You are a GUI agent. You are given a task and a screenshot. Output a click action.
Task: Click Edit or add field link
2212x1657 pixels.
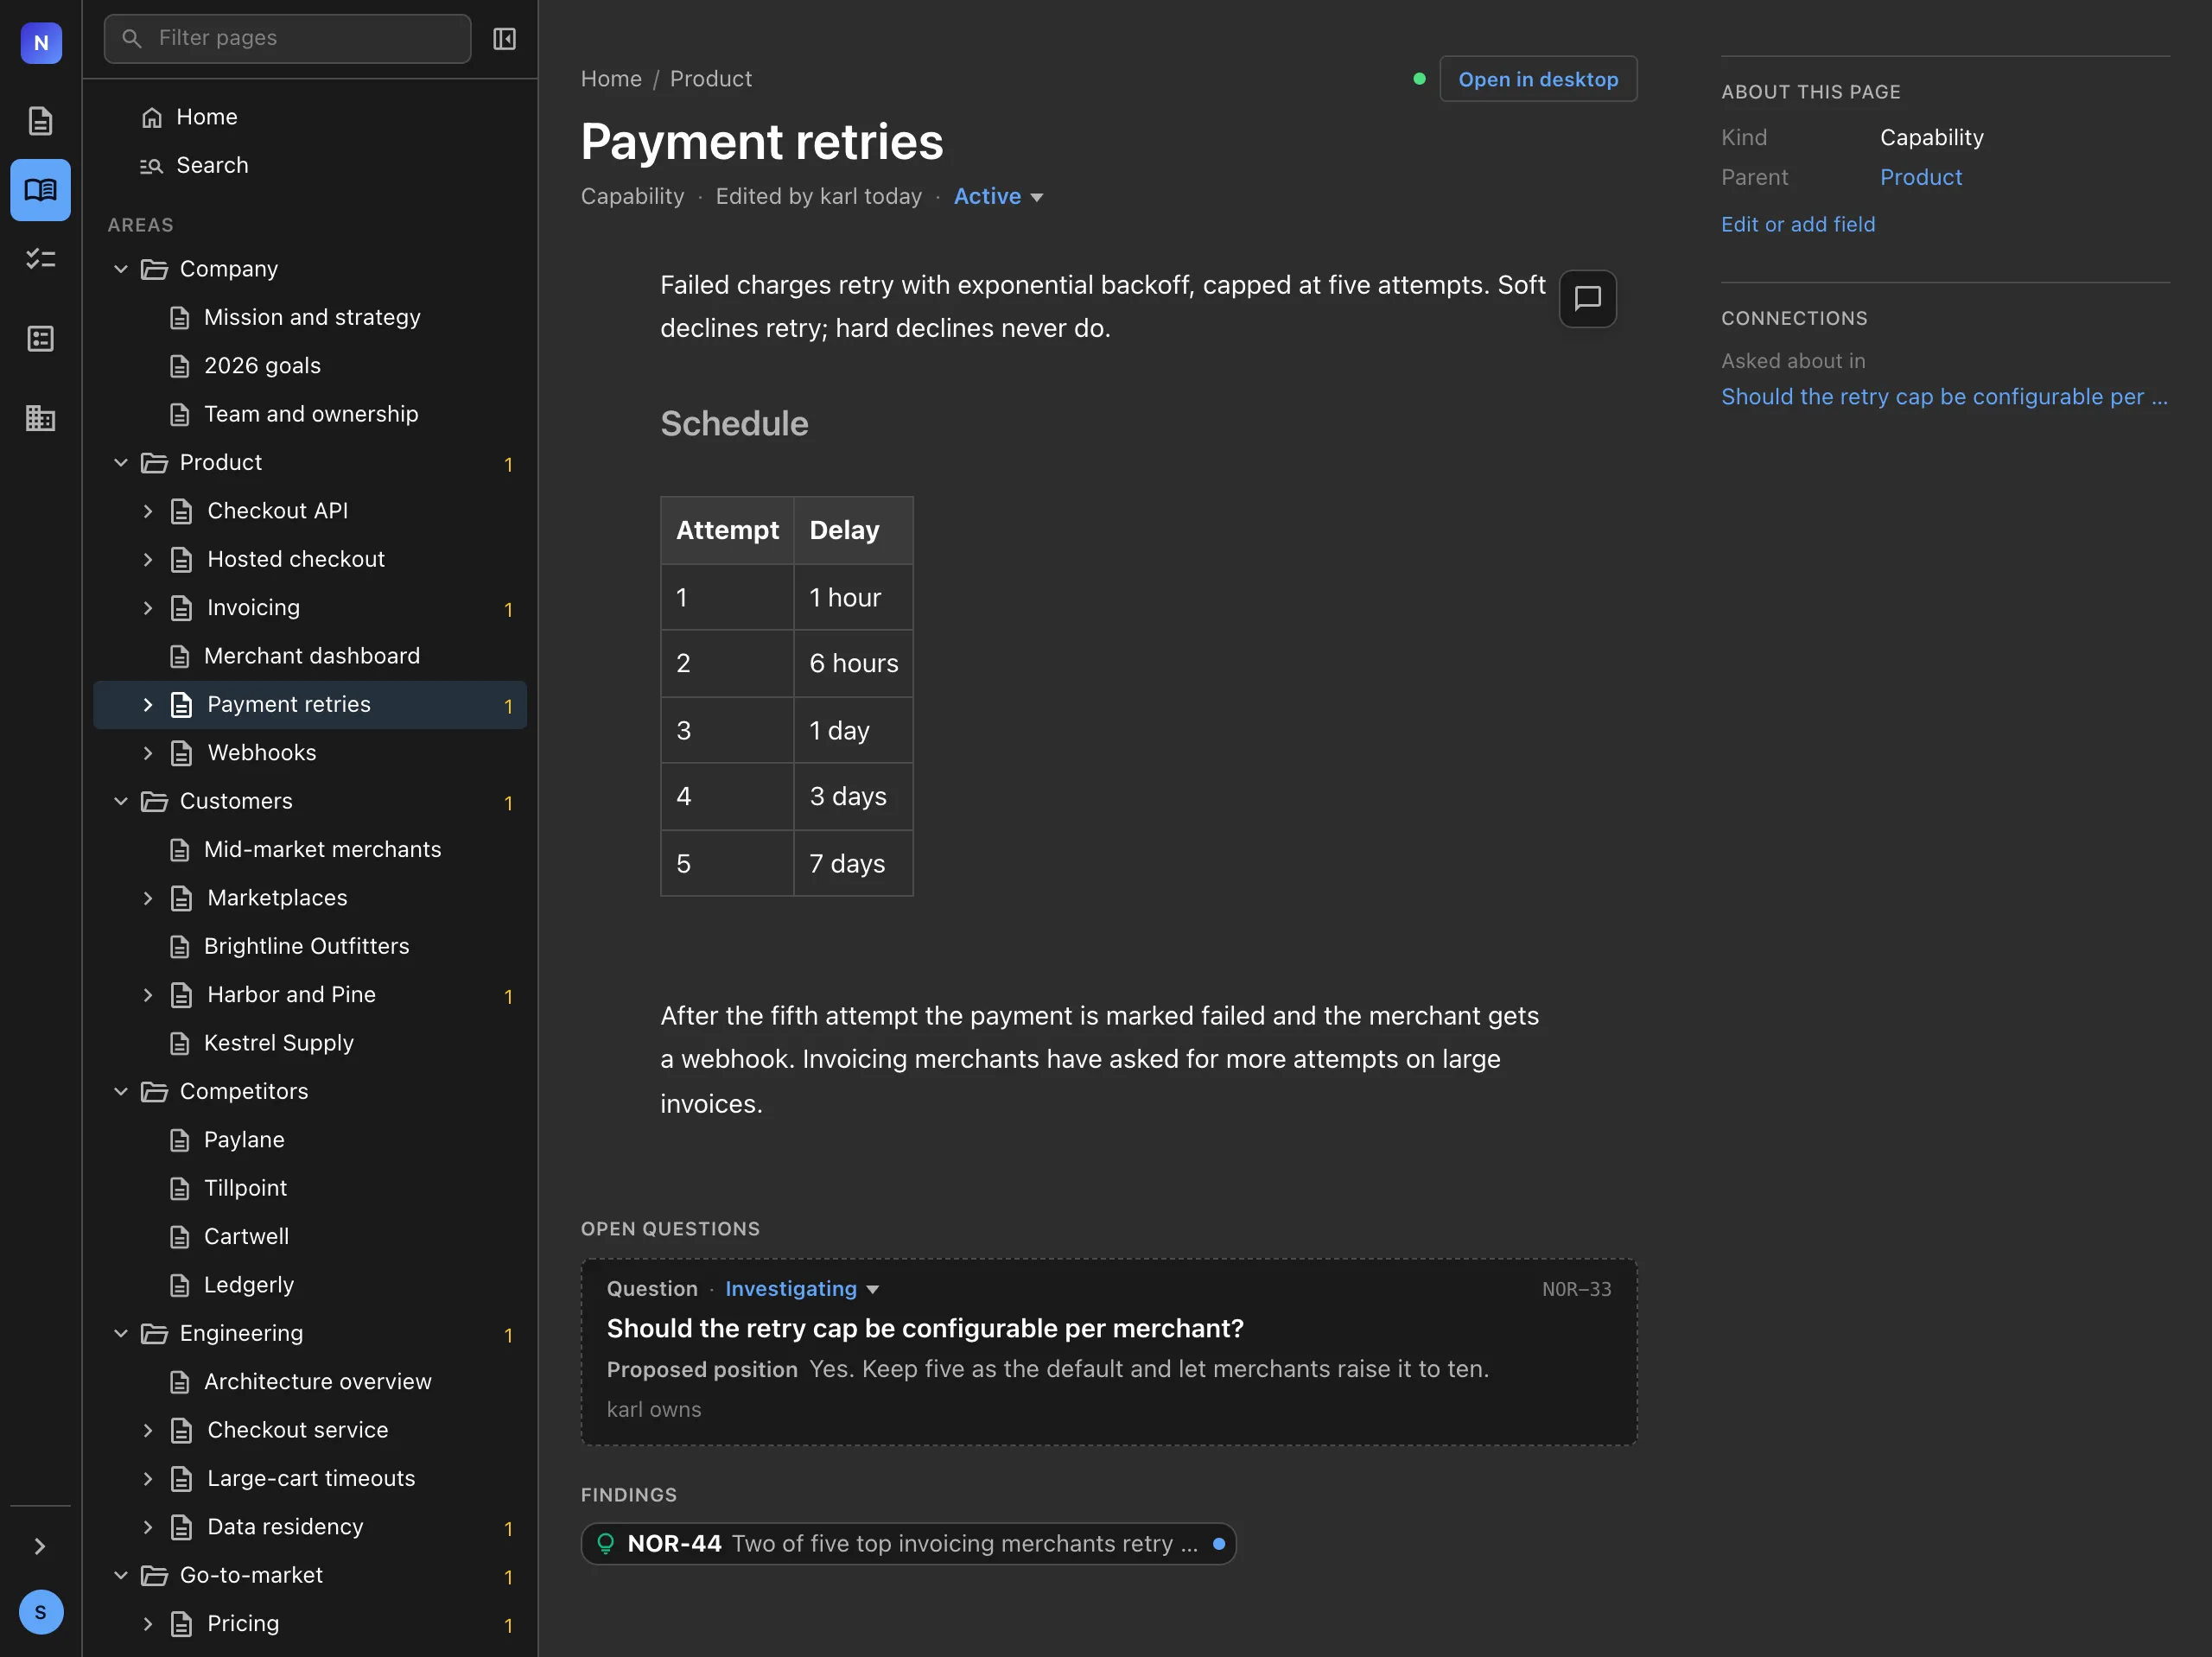point(1798,224)
